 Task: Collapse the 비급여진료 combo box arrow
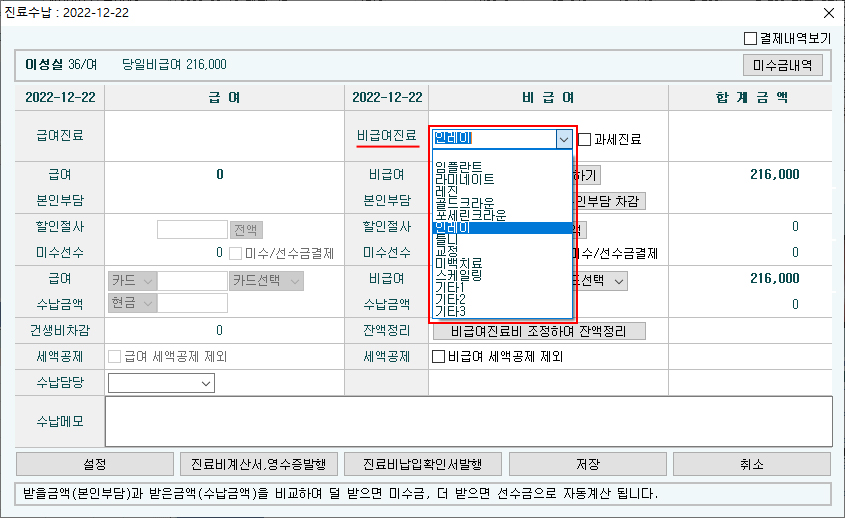tap(564, 140)
